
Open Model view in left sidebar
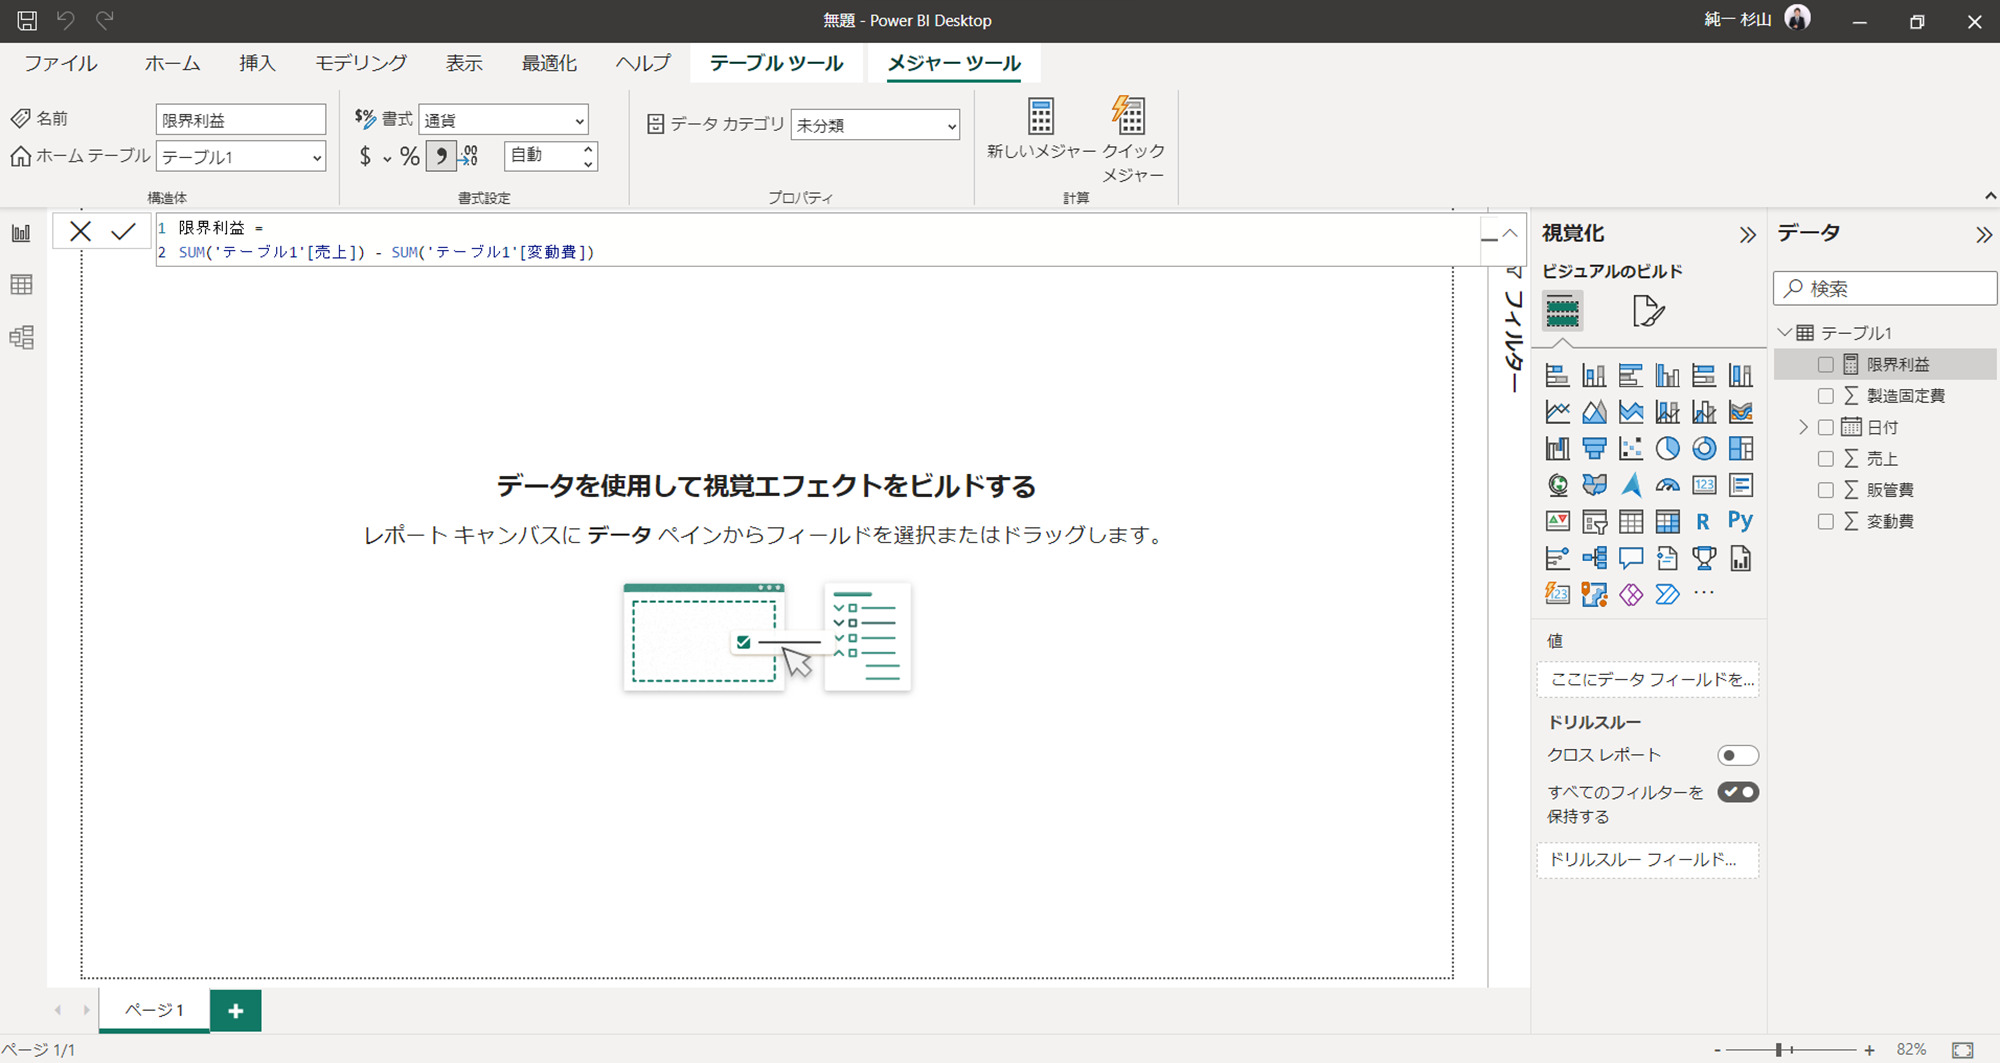21,337
